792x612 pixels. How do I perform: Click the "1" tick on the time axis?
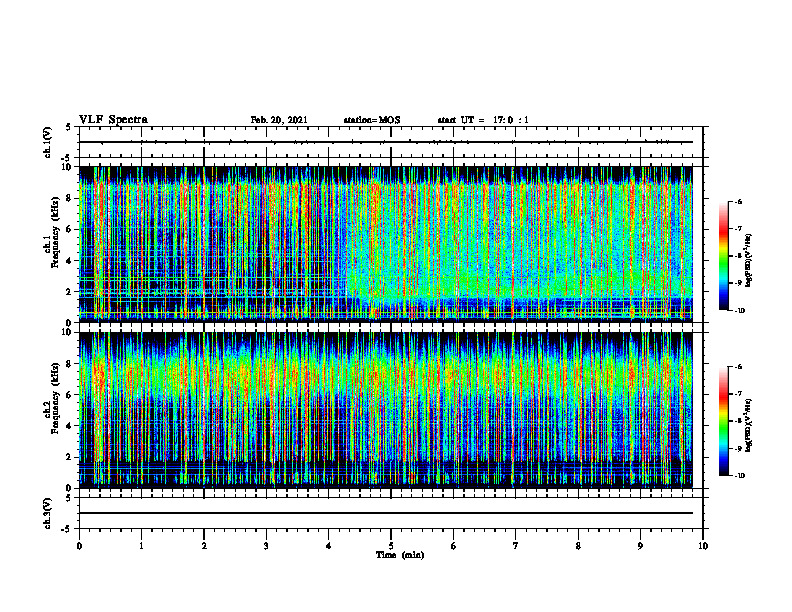click(142, 546)
